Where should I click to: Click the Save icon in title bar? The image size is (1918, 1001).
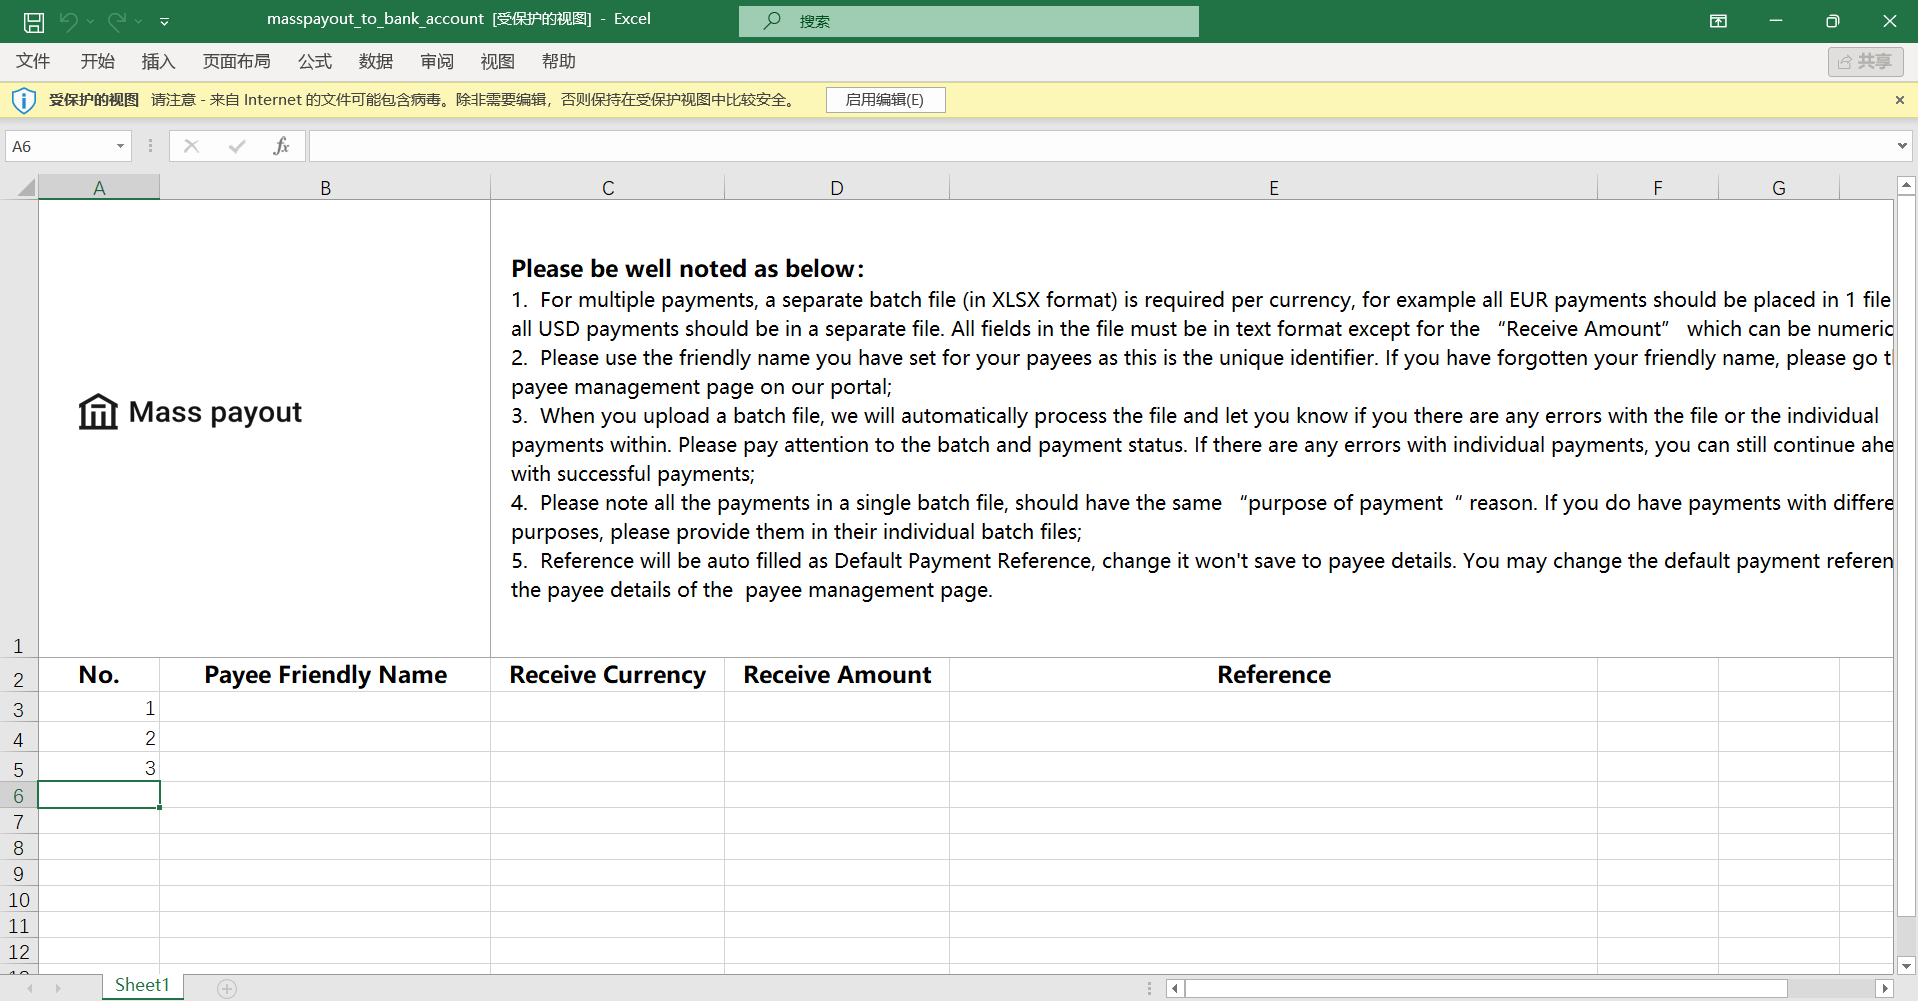point(34,21)
